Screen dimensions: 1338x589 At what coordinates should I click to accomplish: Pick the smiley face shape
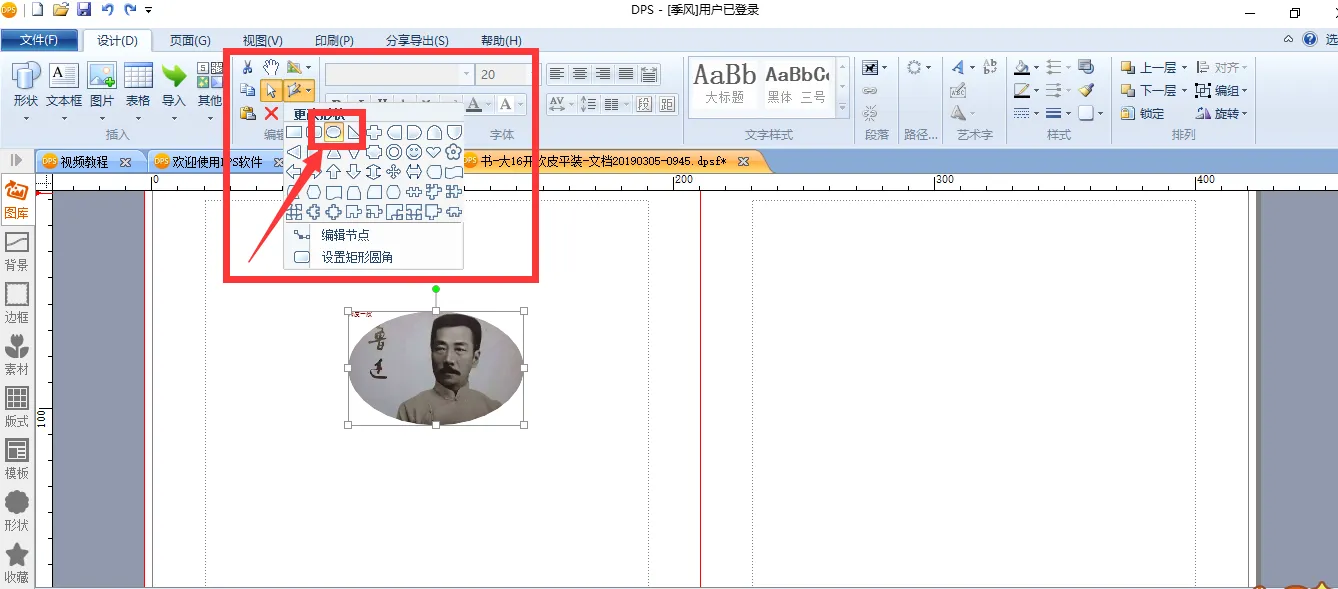tap(414, 152)
